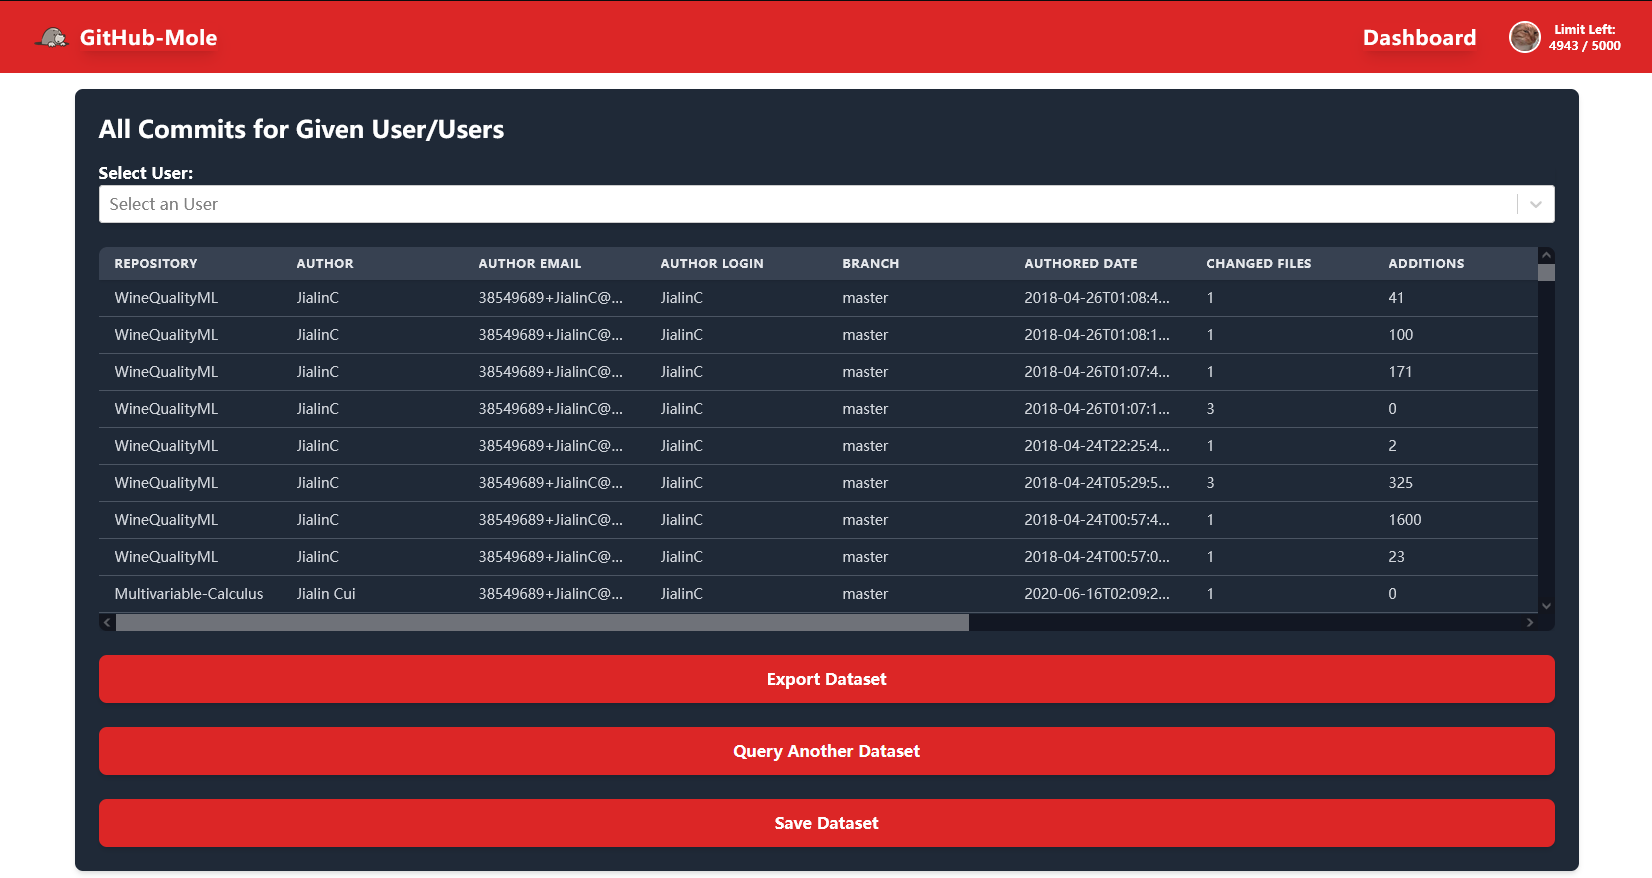
Task: Open the user avatar profile picture
Action: (x=1524, y=38)
